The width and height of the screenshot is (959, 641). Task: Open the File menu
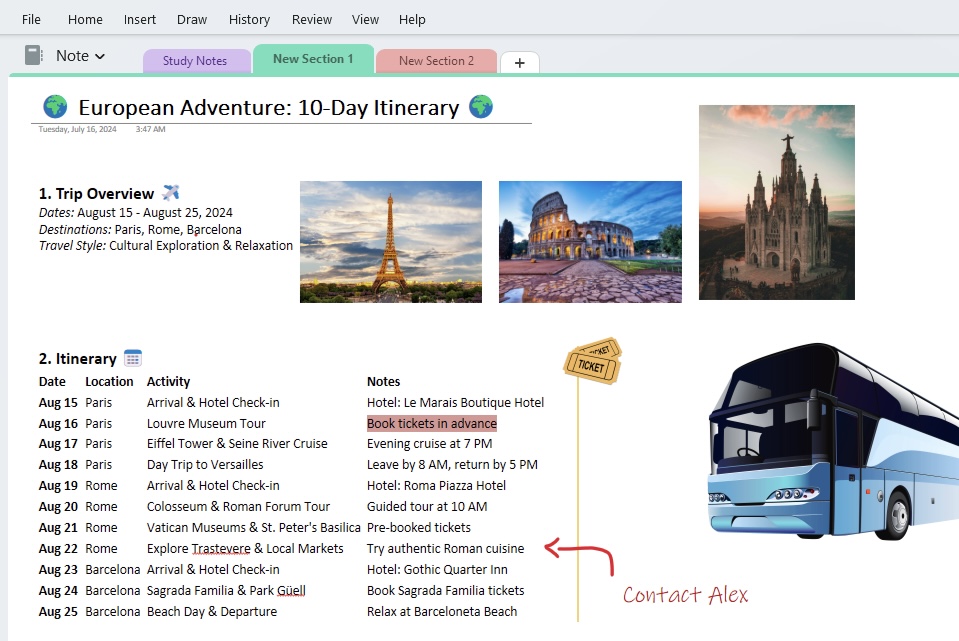[31, 20]
